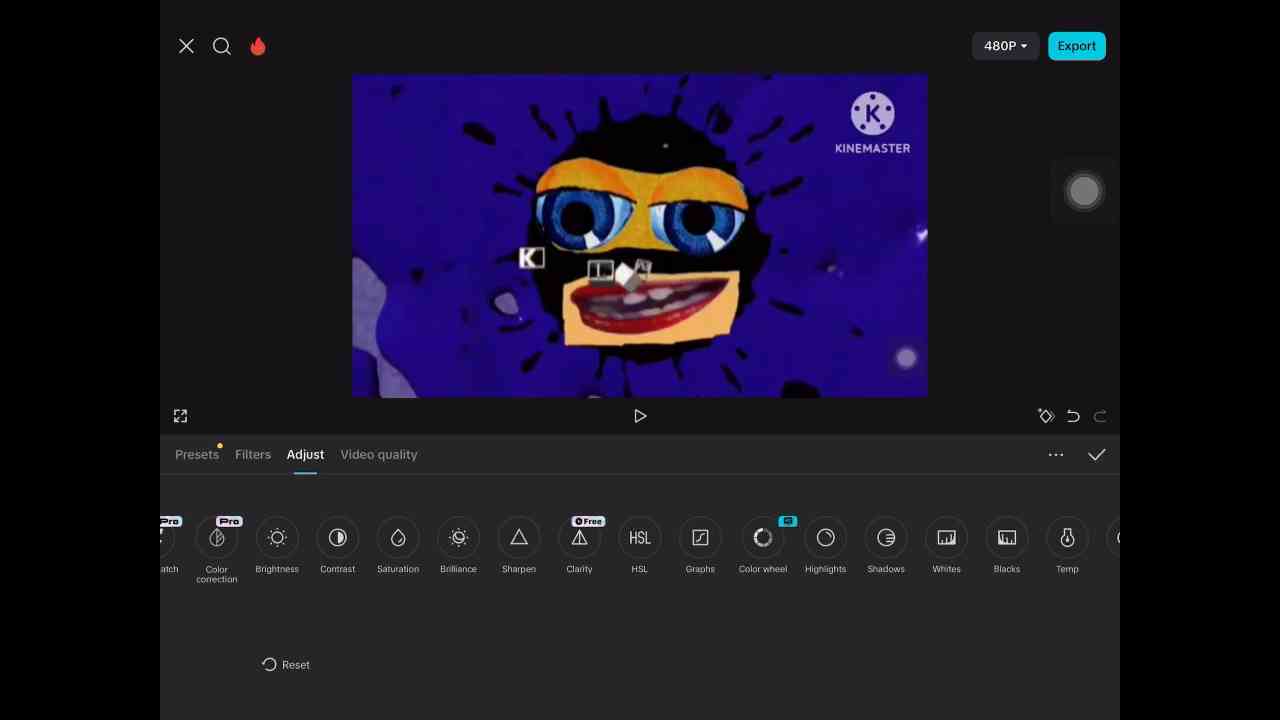This screenshot has height=720, width=1280.
Task: Switch to the Filters tab
Action: coord(253,455)
